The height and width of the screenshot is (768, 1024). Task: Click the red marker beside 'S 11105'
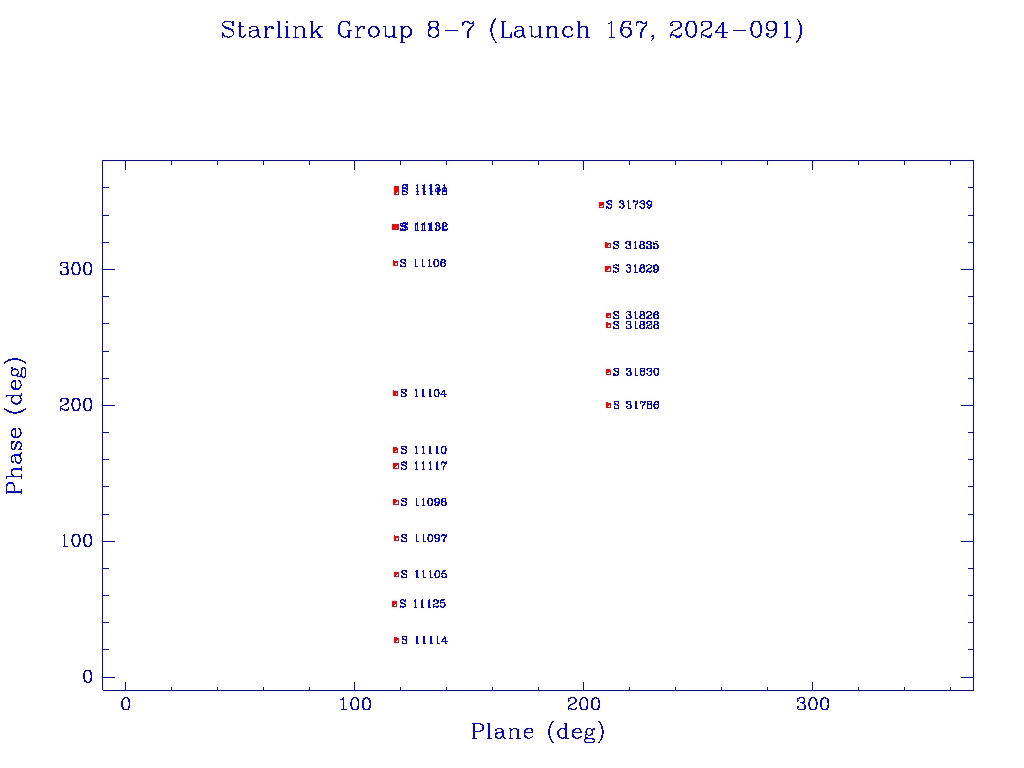tap(396, 575)
